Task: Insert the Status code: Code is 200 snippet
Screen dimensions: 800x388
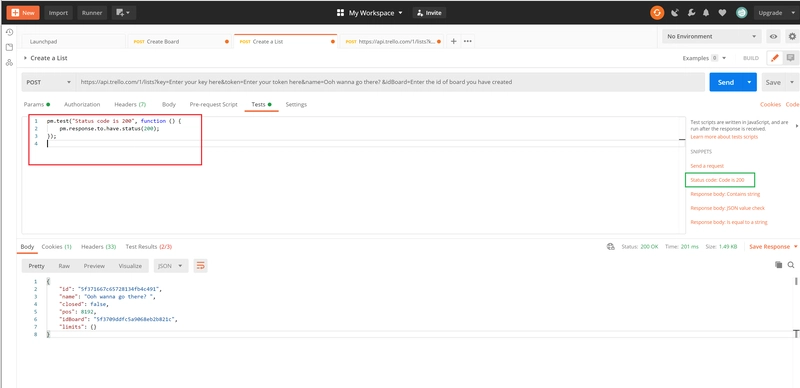Action: click(x=717, y=180)
